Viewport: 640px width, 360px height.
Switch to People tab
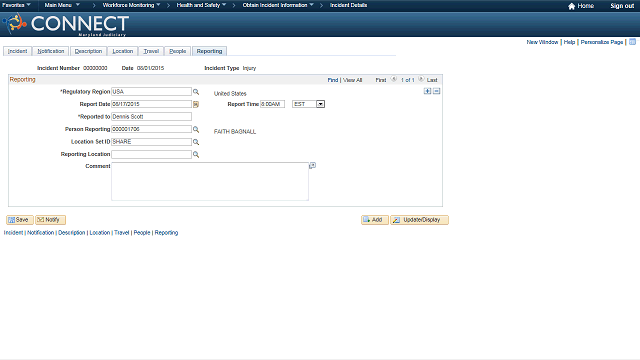click(x=178, y=51)
